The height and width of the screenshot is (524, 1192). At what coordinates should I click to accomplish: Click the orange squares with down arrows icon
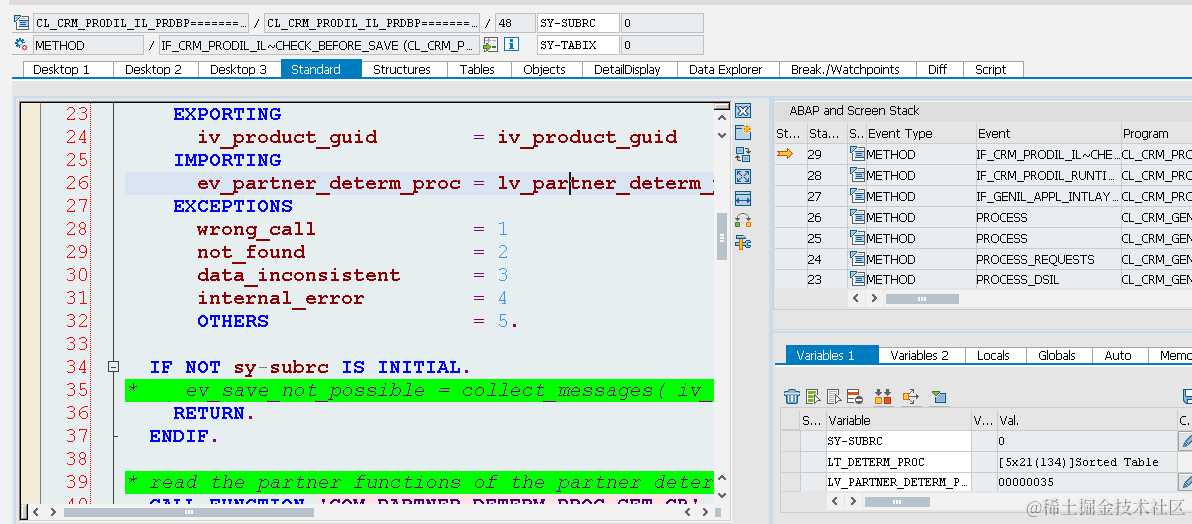[x=883, y=396]
